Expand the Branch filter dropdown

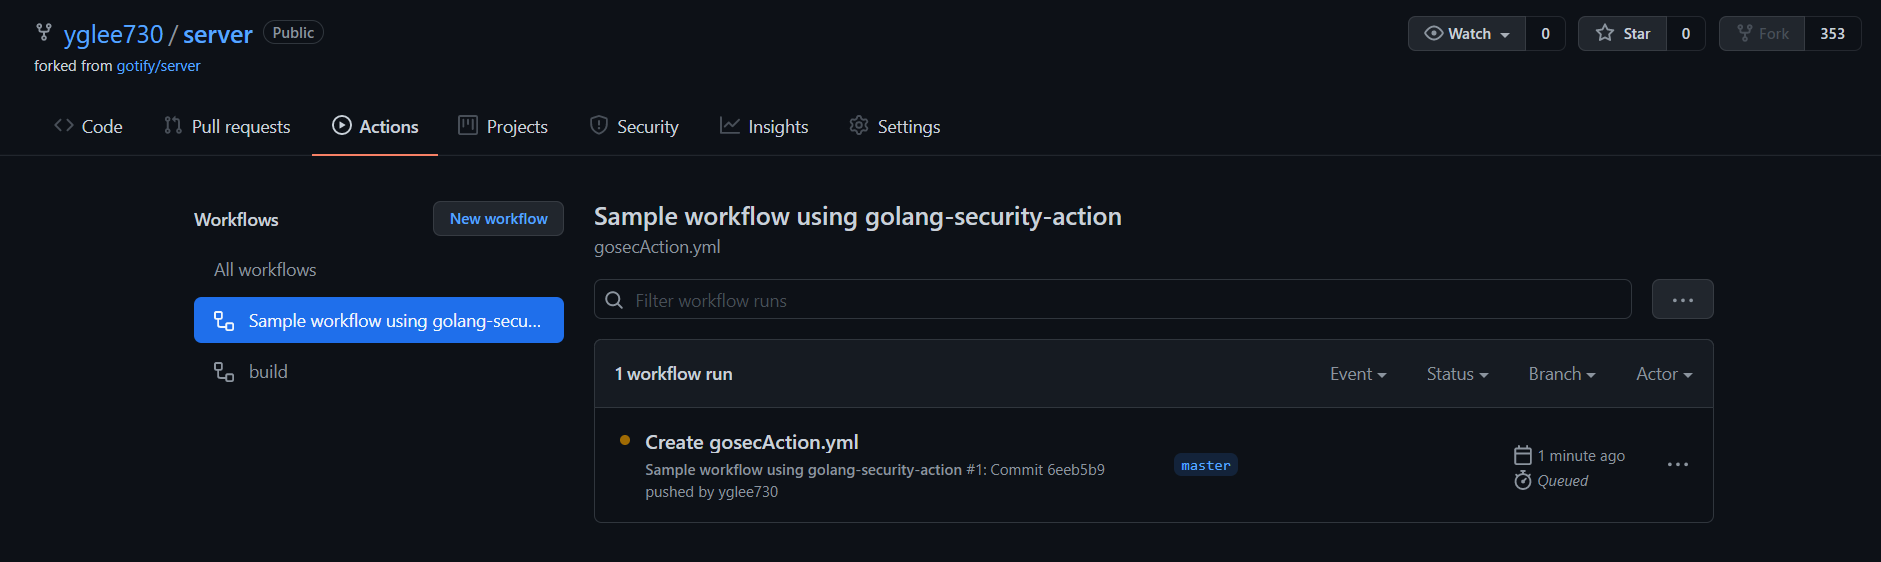[x=1562, y=374]
